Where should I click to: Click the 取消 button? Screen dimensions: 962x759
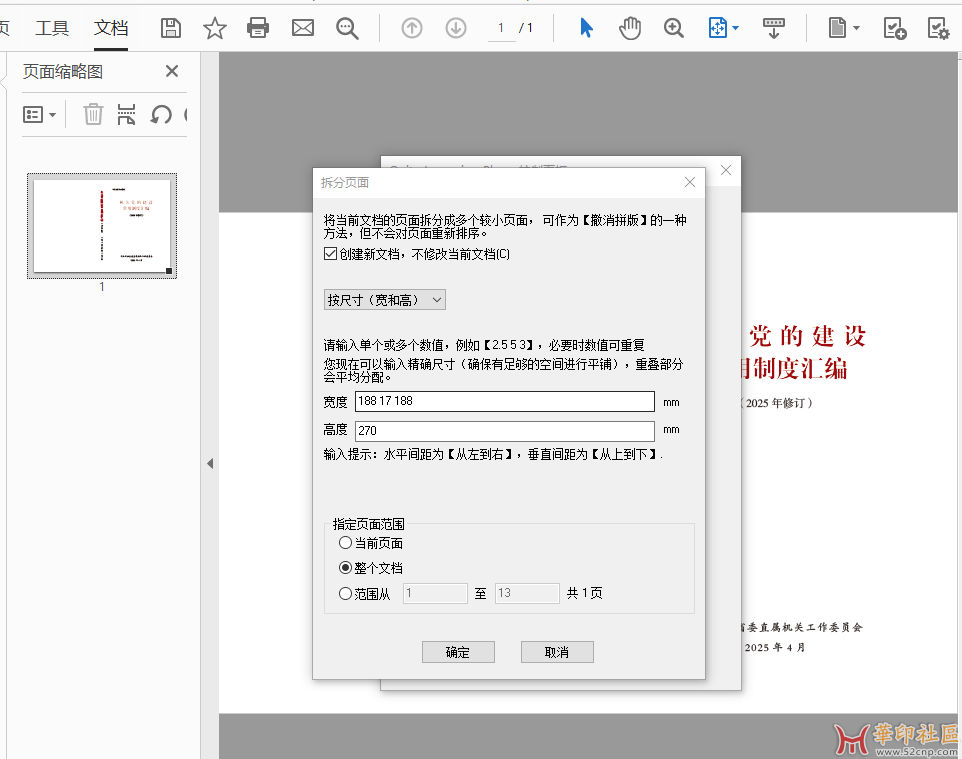coord(557,652)
